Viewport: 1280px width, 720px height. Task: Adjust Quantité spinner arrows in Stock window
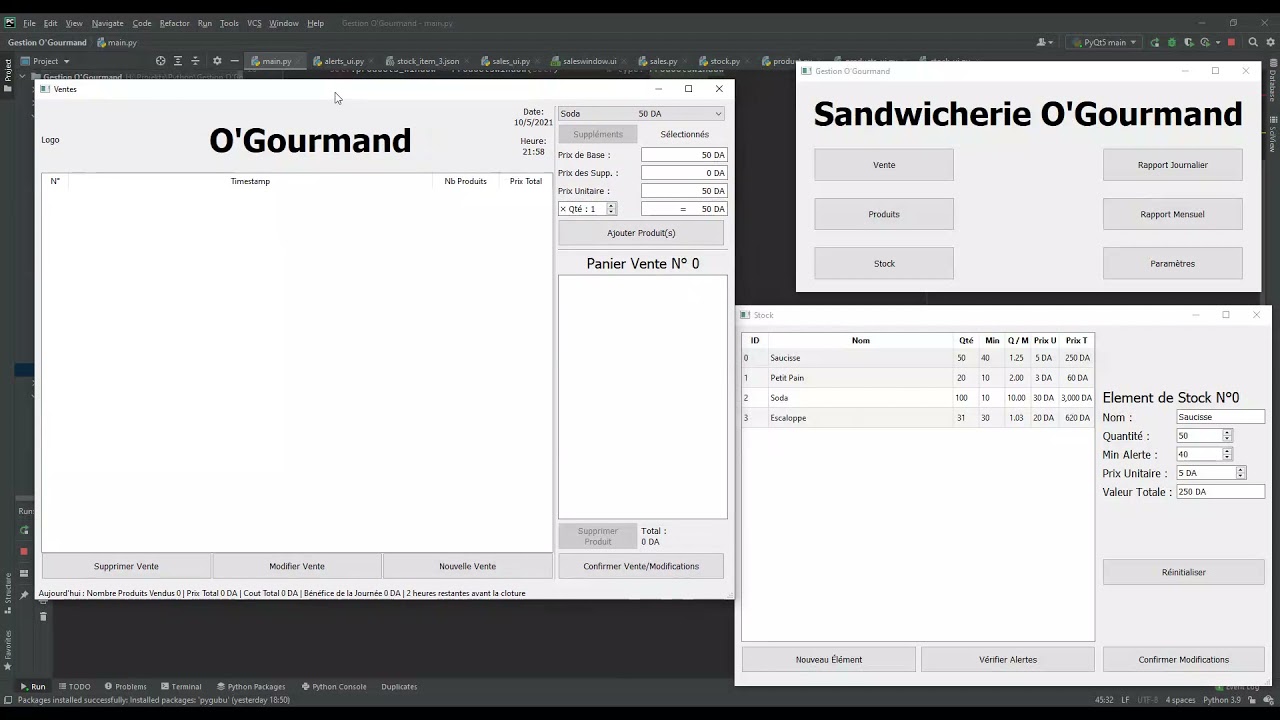1227,436
